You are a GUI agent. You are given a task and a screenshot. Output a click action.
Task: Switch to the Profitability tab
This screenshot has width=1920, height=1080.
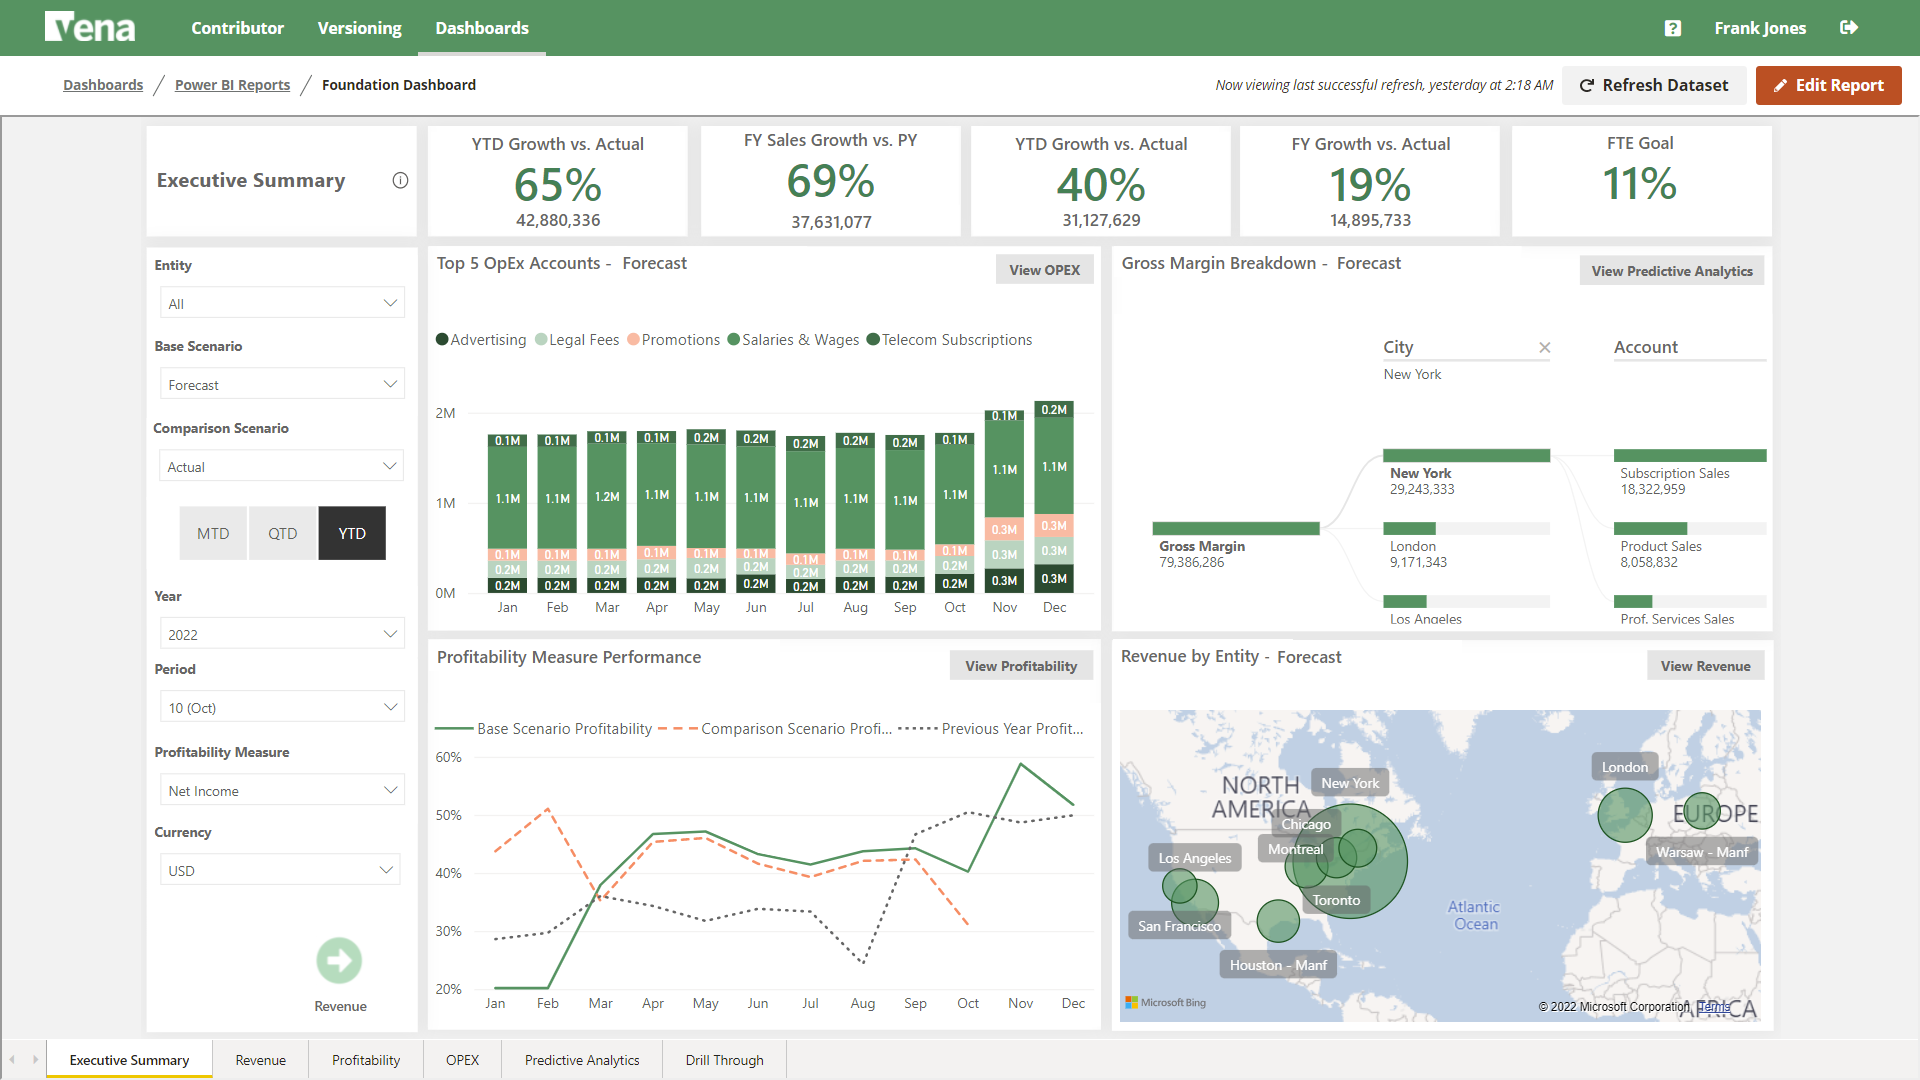pyautogui.click(x=365, y=1059)
